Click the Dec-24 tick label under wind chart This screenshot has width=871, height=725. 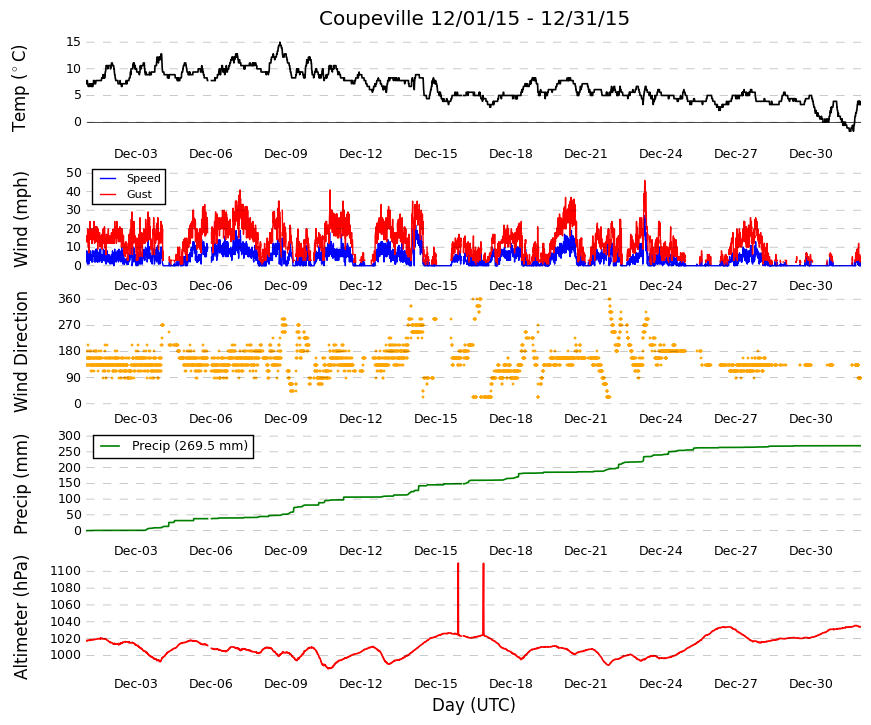pyautogui.click(x=660, y=286)
